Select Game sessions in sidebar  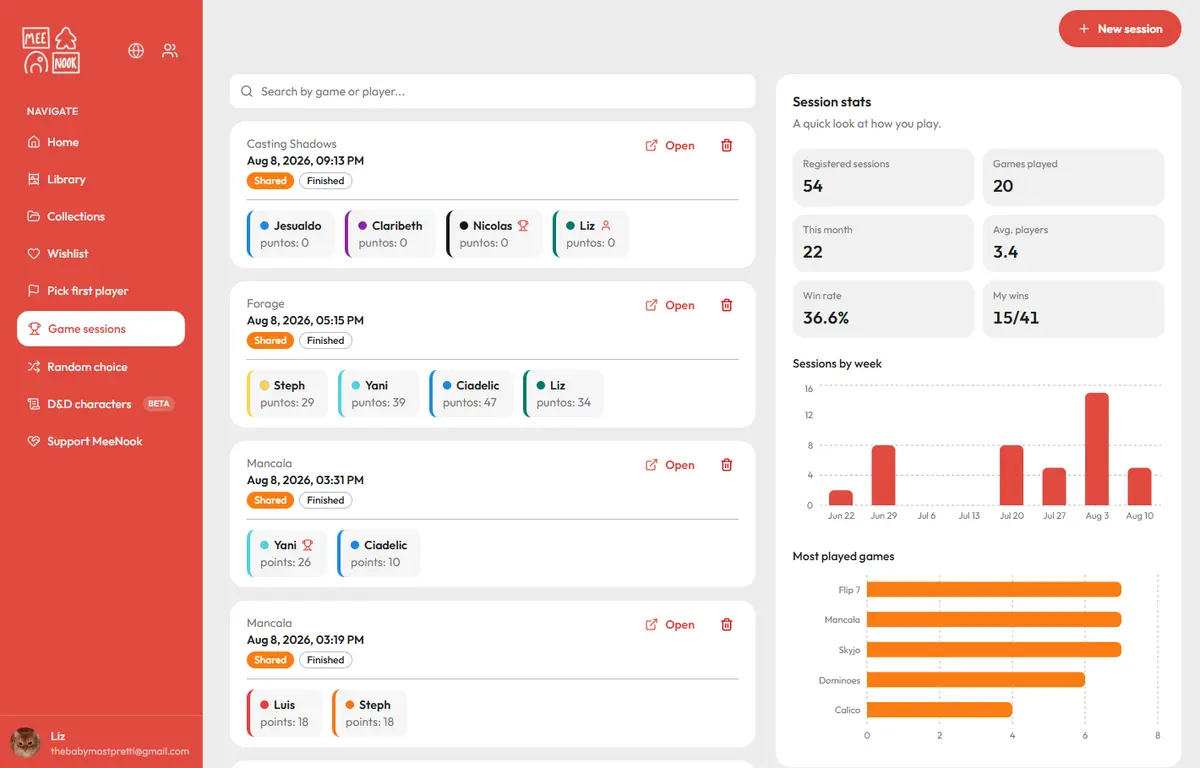click(101, 329)
